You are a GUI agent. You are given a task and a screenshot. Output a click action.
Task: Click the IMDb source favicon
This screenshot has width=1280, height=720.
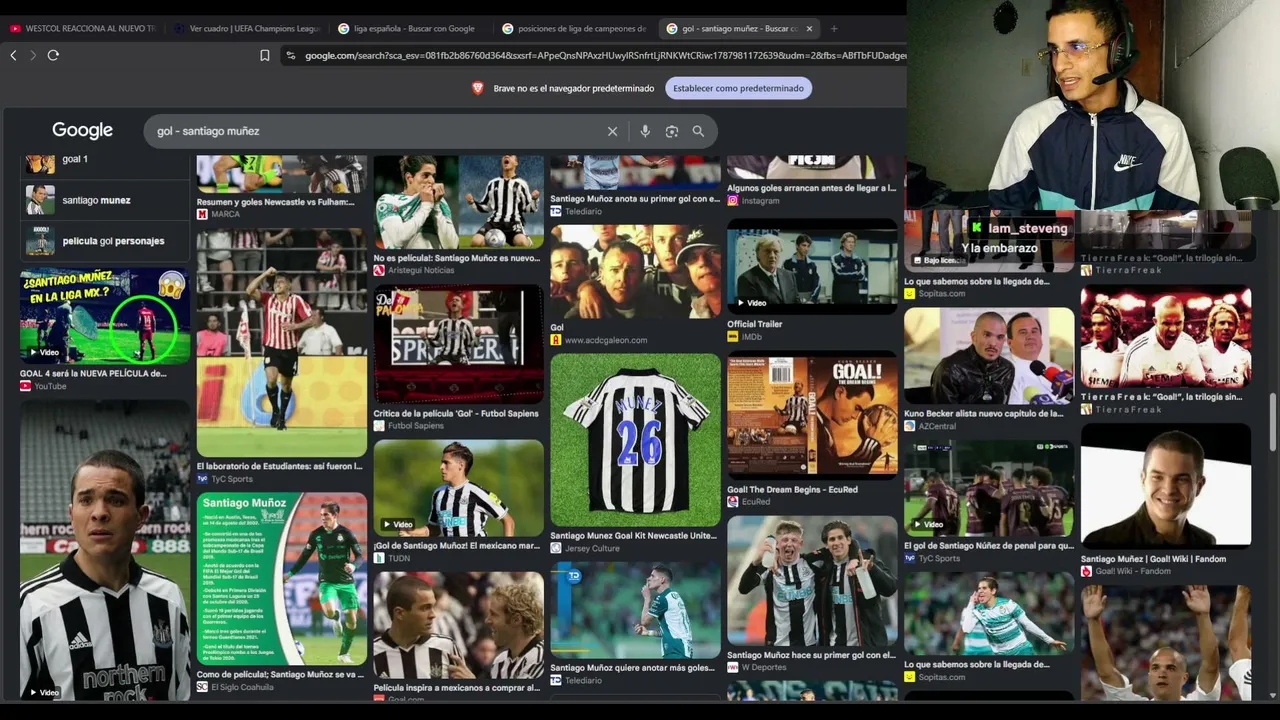click(733, 337)
